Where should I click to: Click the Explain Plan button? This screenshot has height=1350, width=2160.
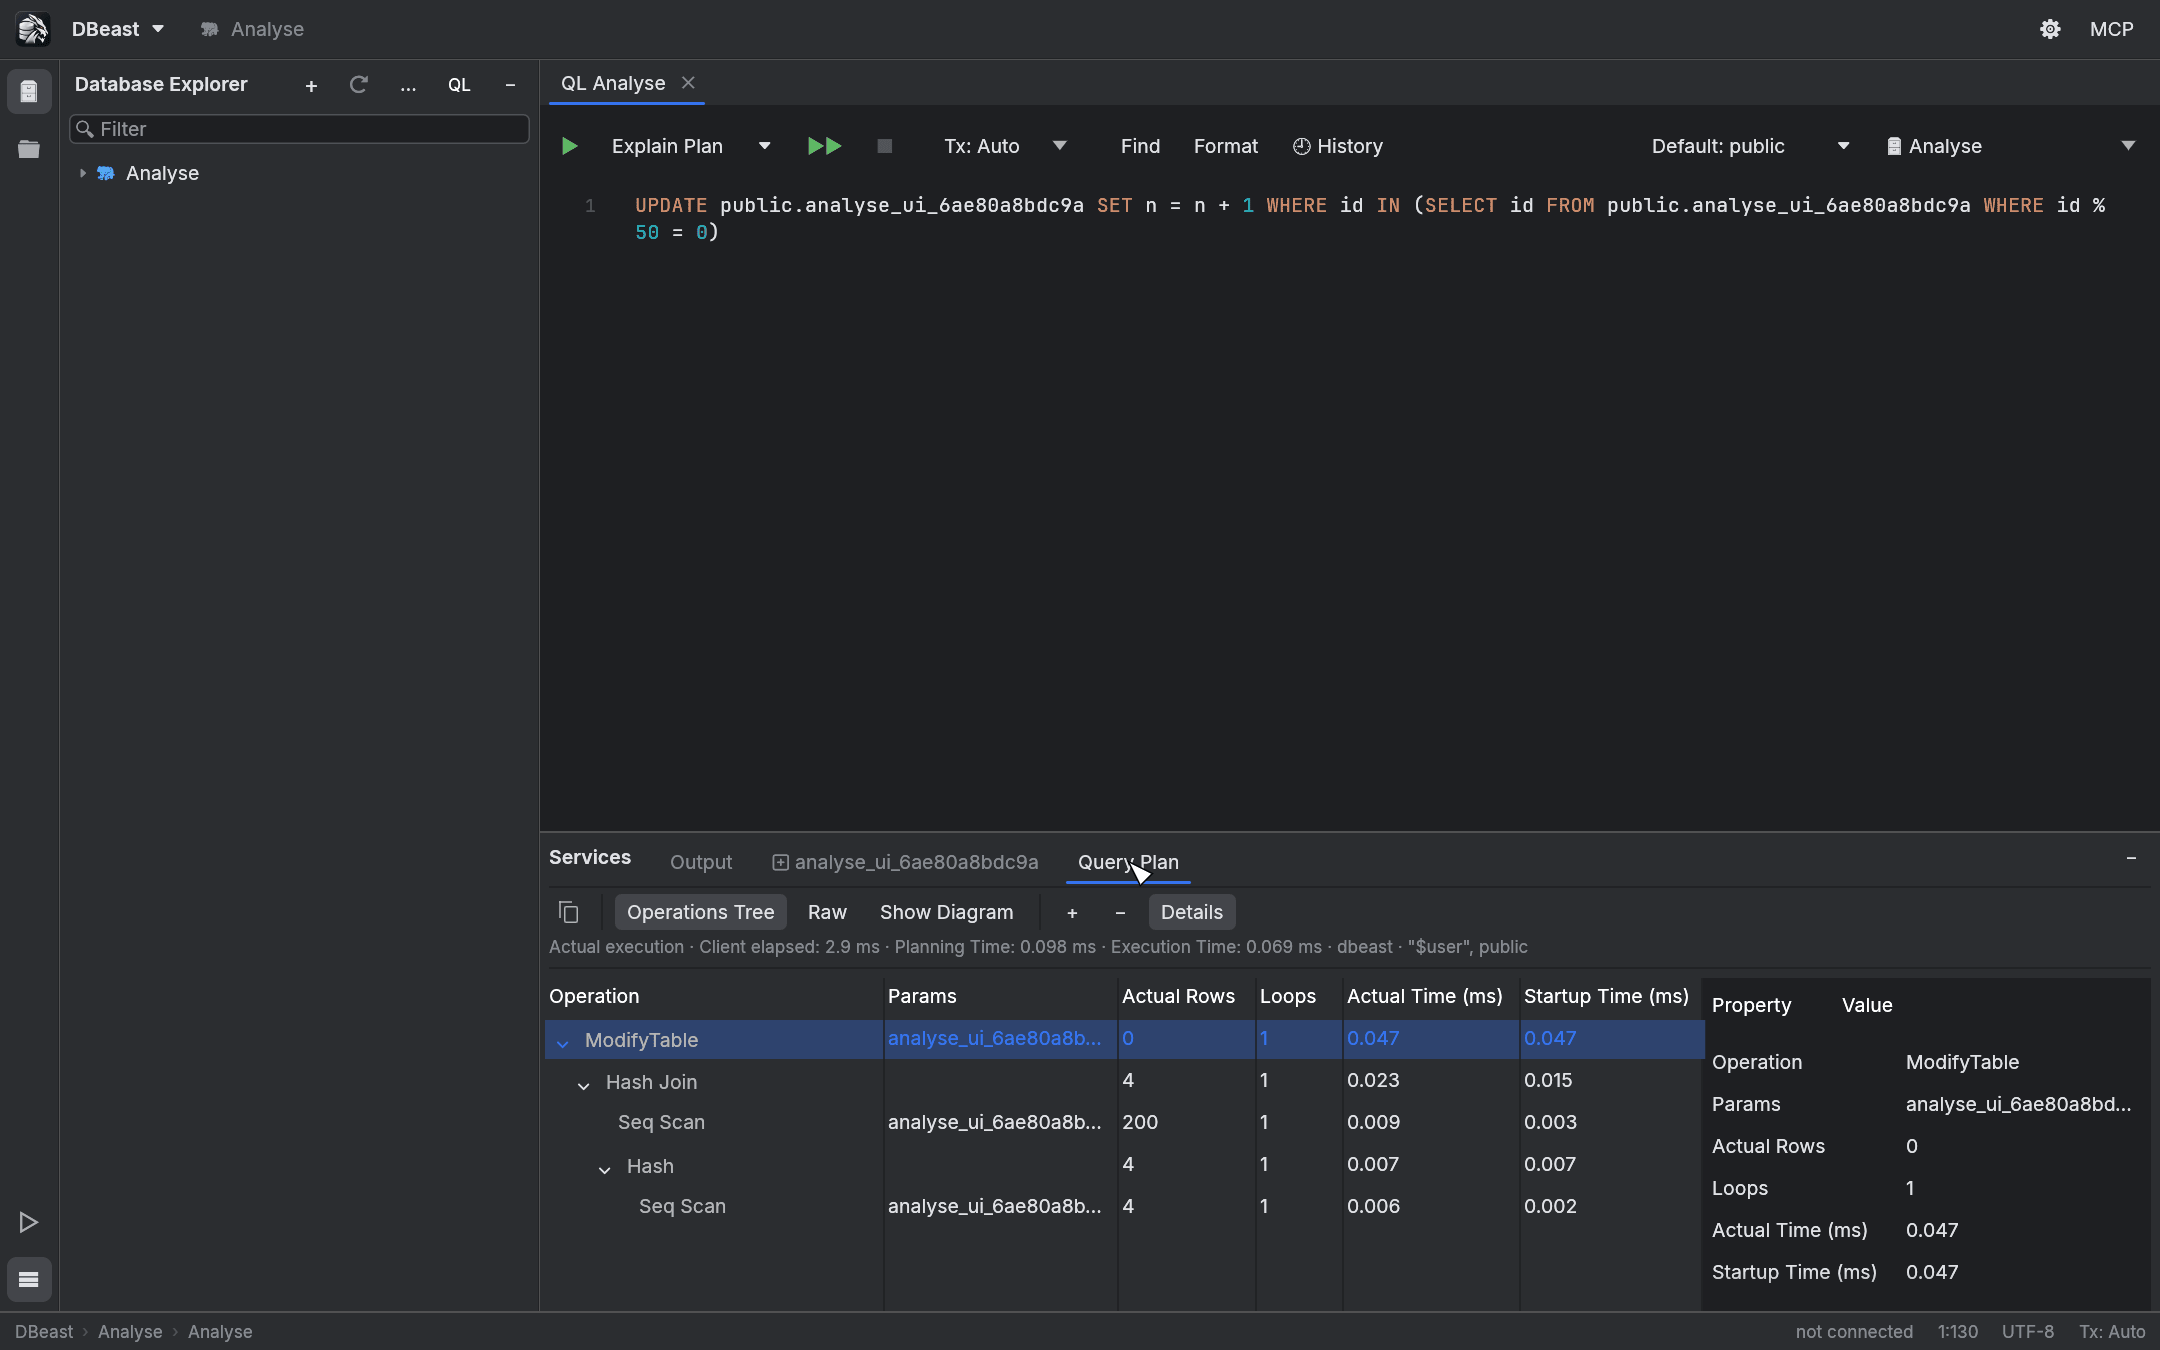click(x=667, y=146)
